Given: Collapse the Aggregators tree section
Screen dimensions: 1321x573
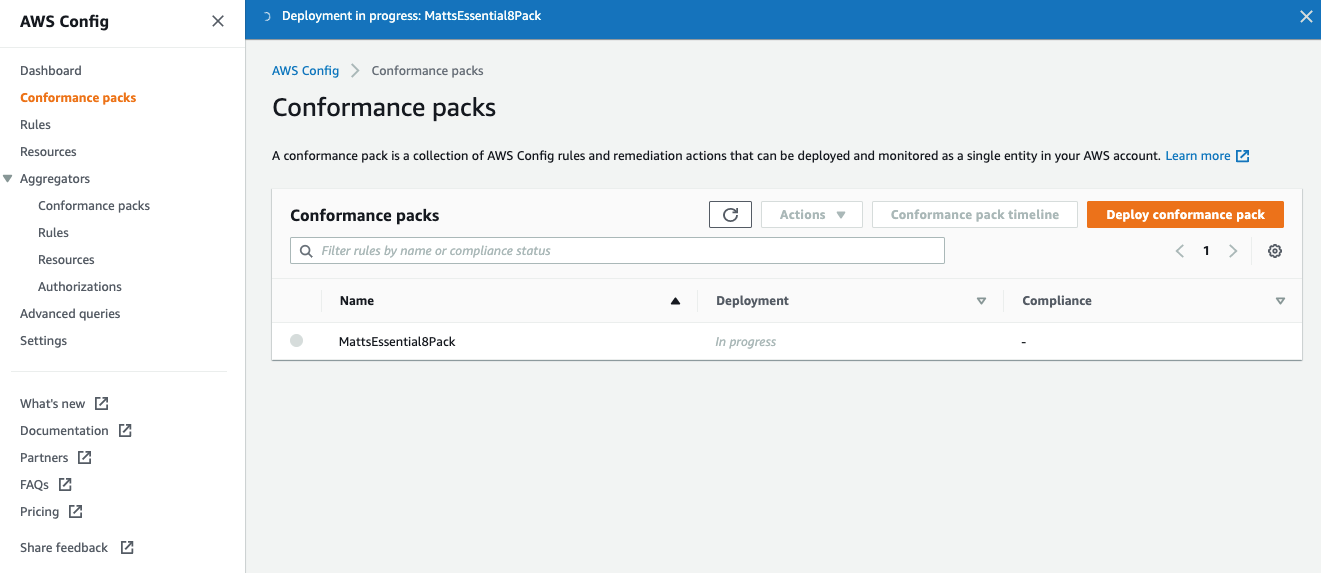Looking at the screenshot, I should 9,179.
